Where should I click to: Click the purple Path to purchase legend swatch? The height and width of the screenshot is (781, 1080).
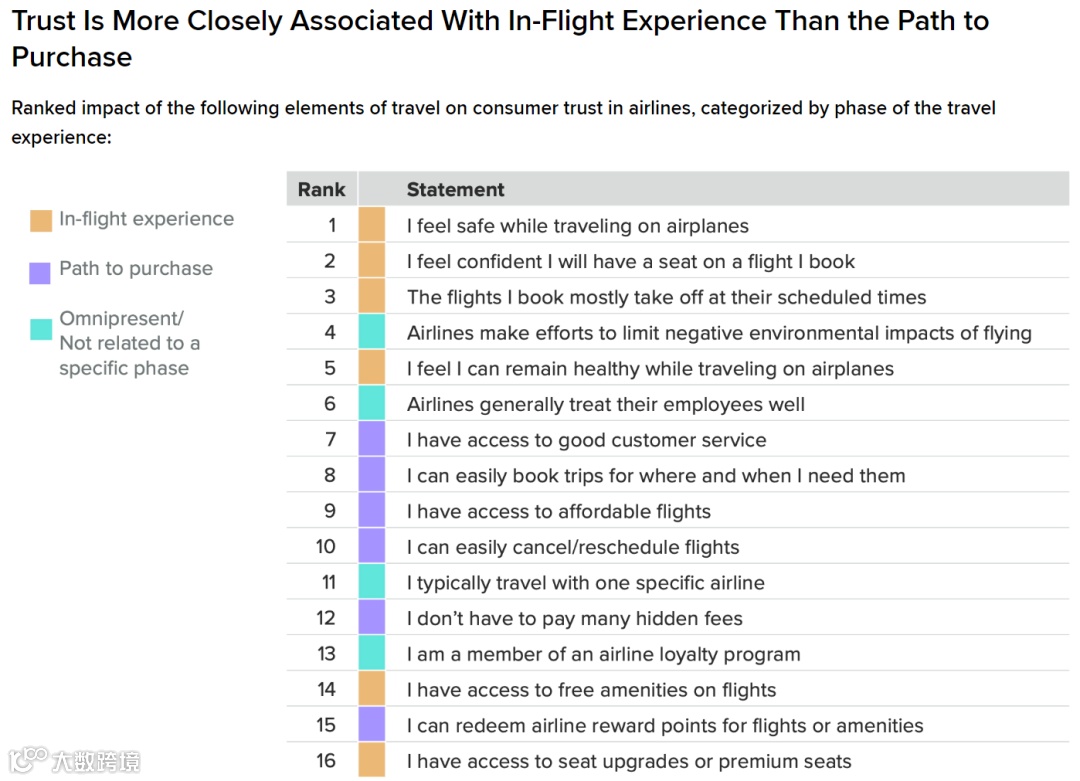pyautogui.click(x=40, y=270)
